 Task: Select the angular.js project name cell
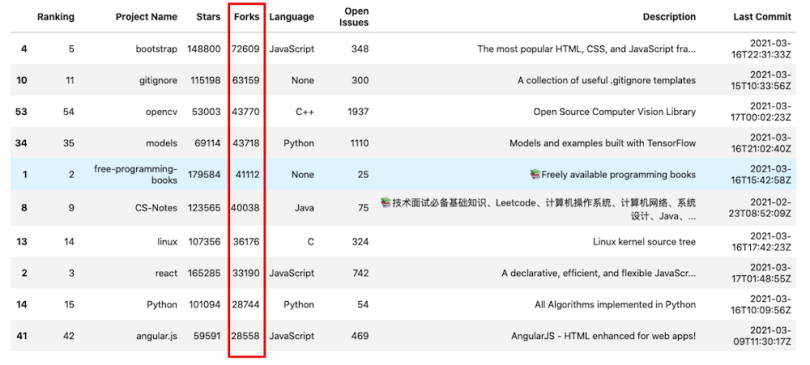point(157,336)
